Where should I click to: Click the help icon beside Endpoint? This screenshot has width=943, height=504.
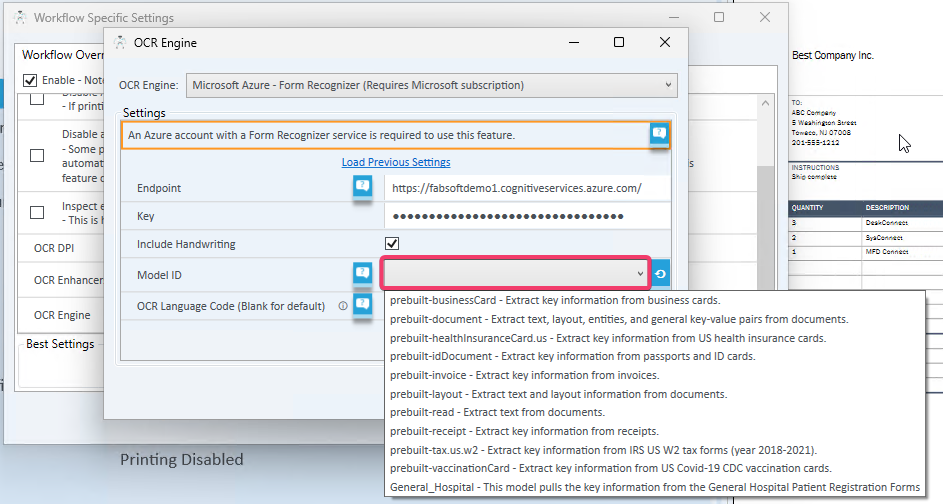point(362,187)
